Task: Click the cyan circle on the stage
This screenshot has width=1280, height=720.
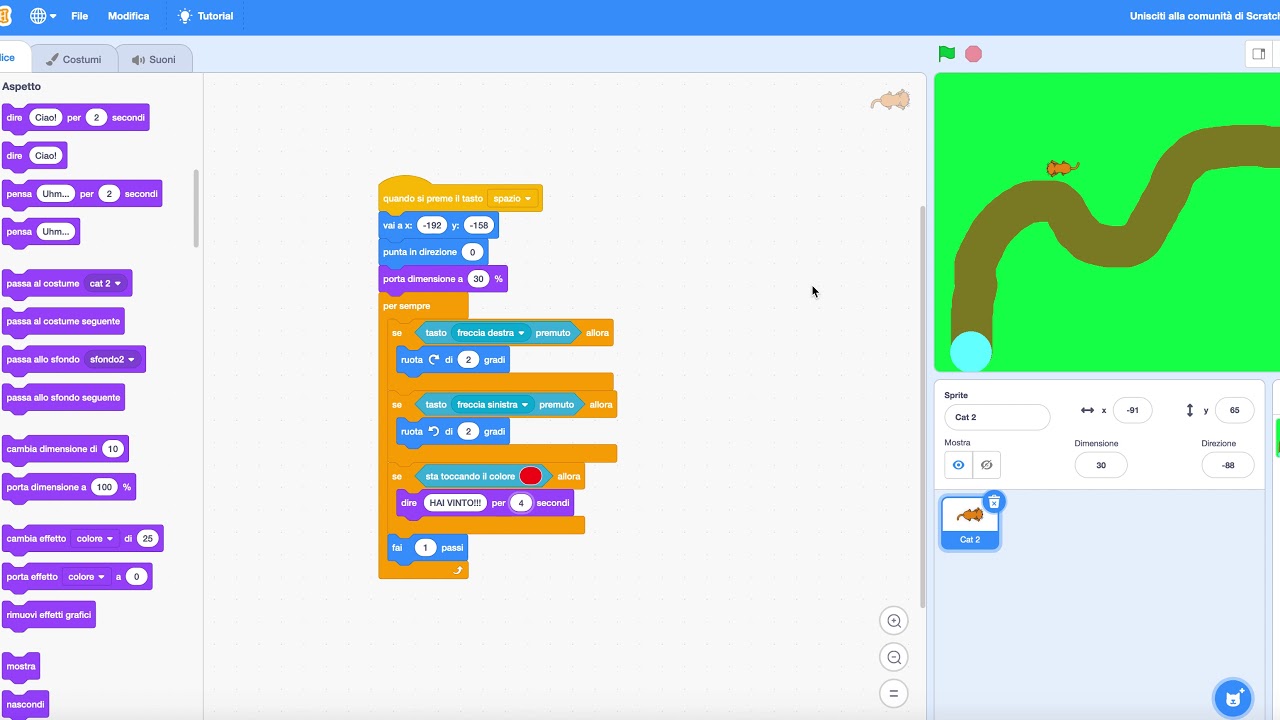Action: tap(970, 351)
